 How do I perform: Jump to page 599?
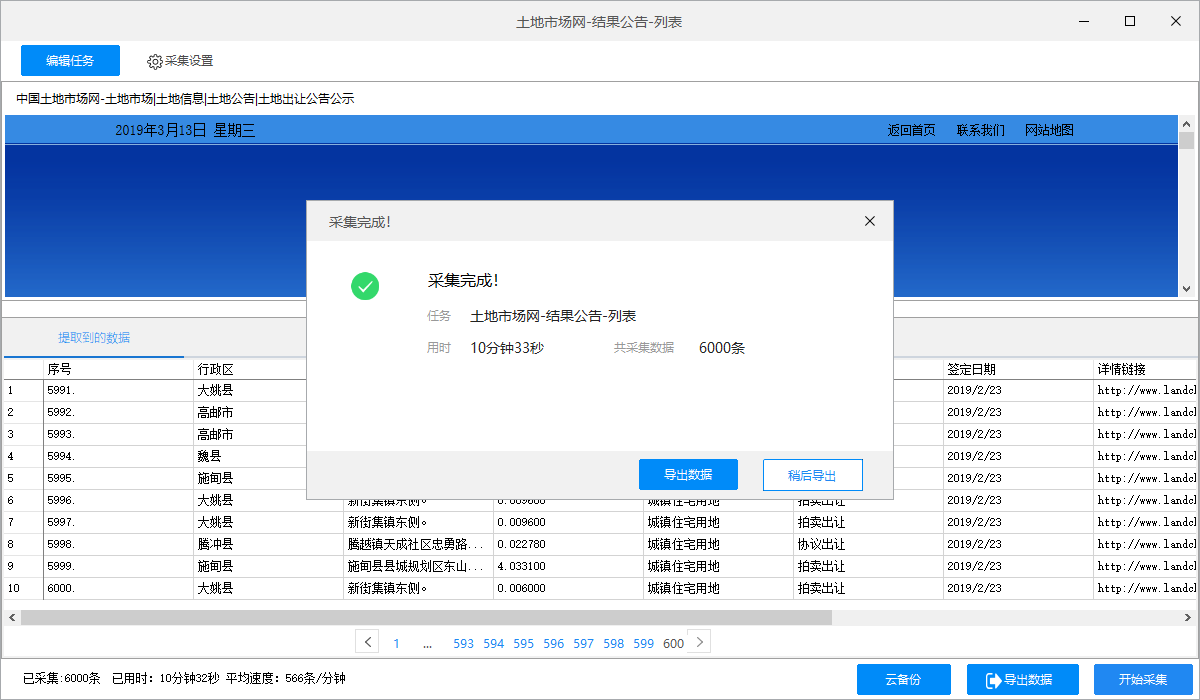point(644,644)
